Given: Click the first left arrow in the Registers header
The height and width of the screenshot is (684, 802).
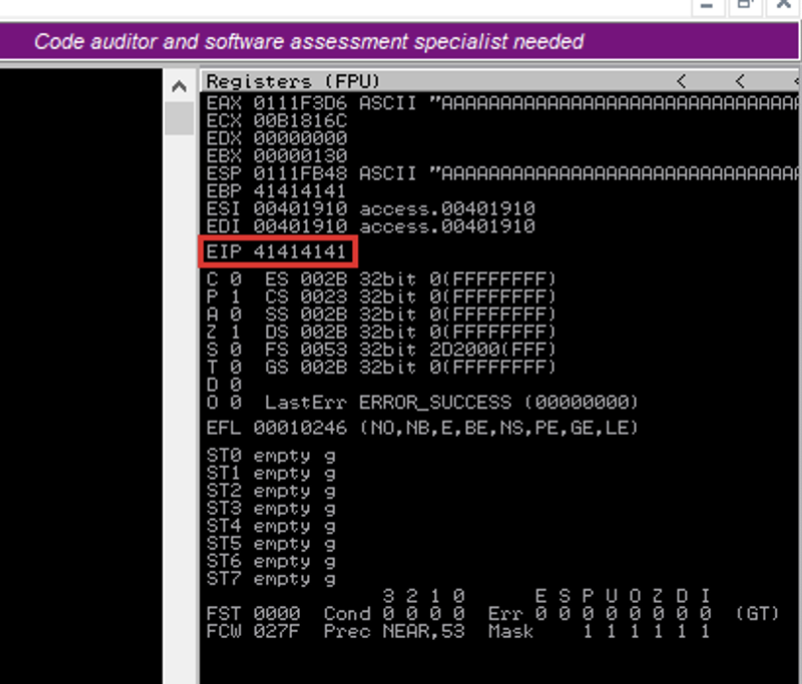Looking at the screenshot, I should point(681,81).
